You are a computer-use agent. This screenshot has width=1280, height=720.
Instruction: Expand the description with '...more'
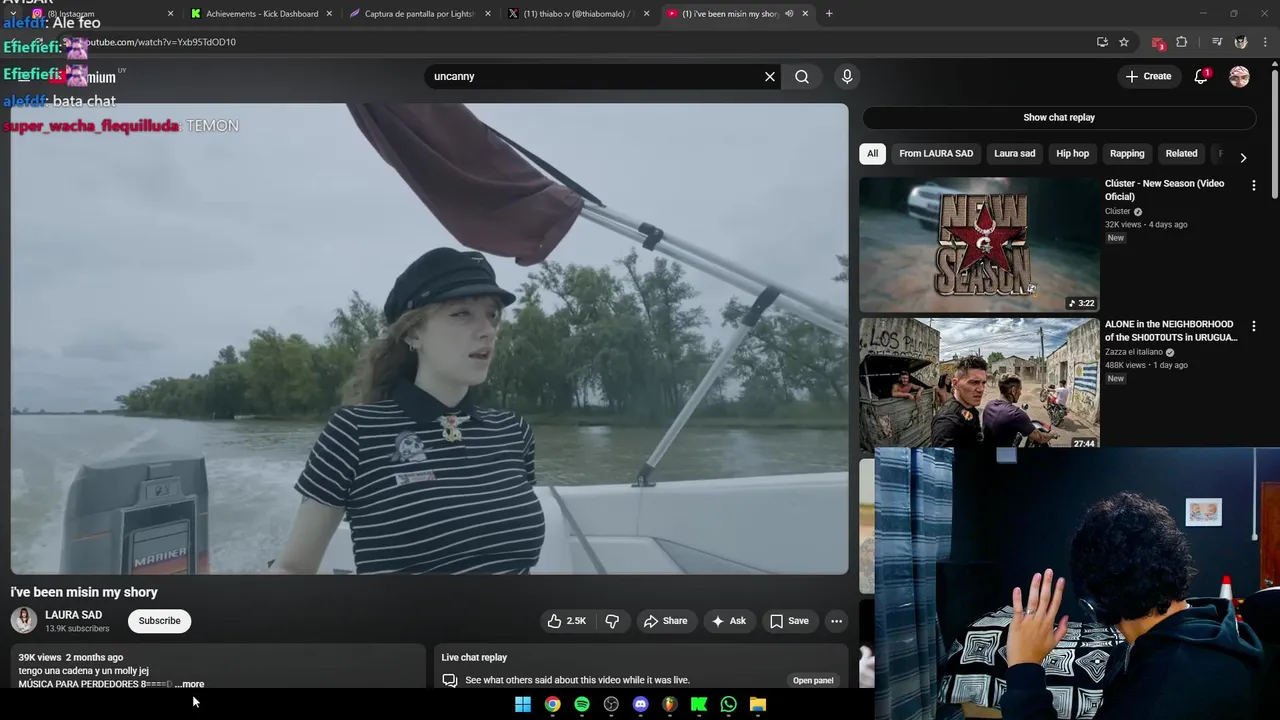click(x=189, y=684)
